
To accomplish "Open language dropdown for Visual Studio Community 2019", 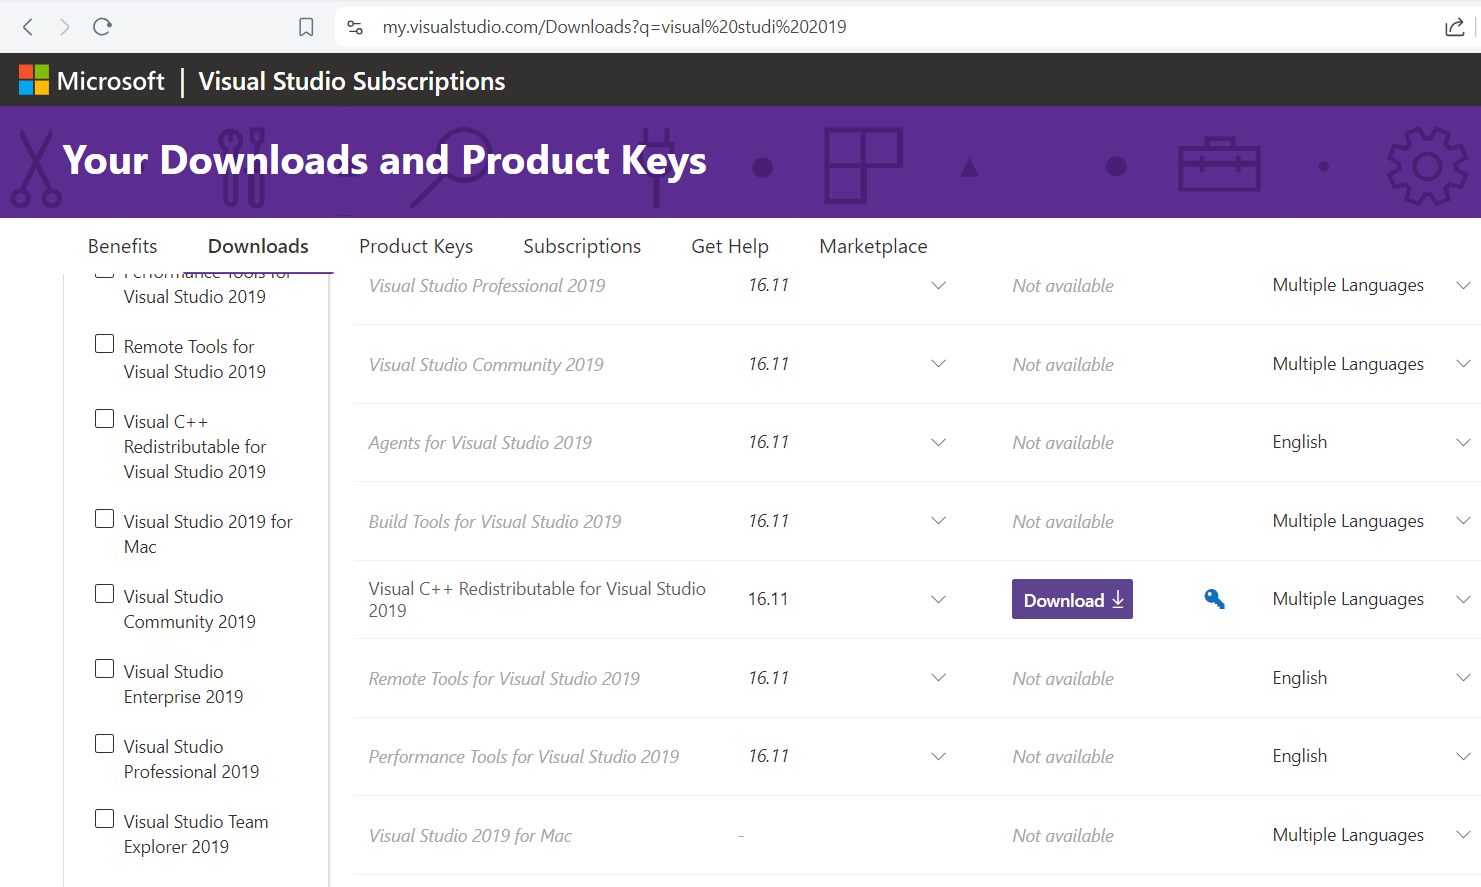I will point(1463,364).
